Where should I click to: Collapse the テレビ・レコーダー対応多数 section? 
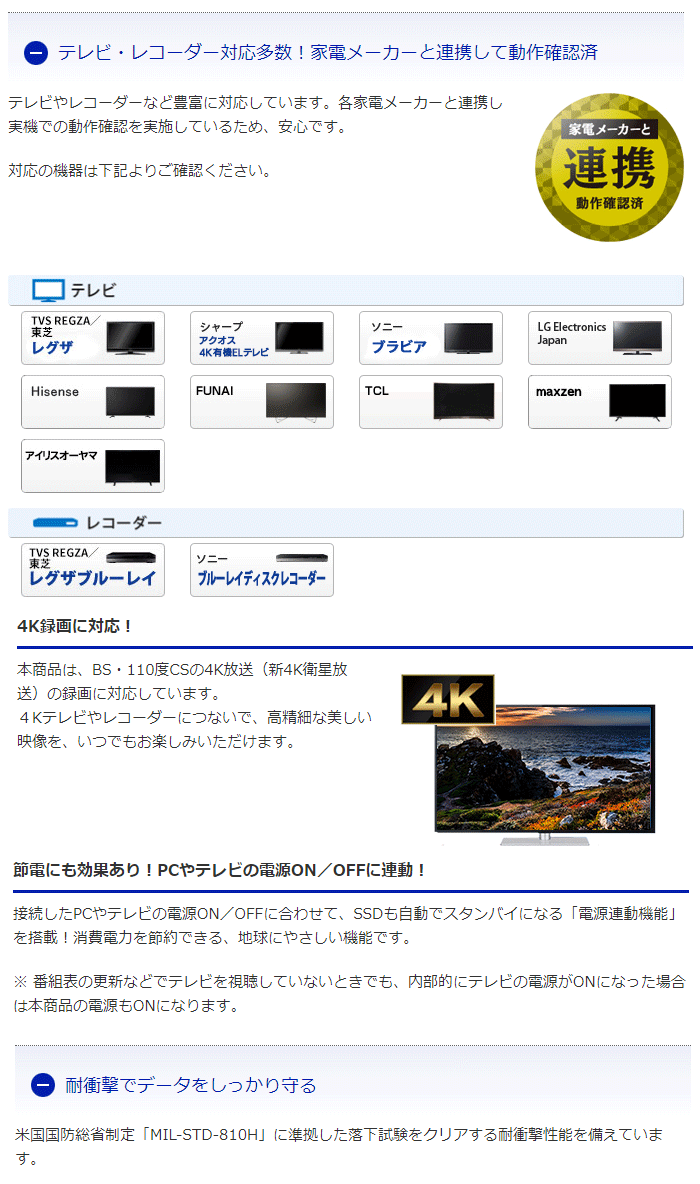[x=35, y=53]
